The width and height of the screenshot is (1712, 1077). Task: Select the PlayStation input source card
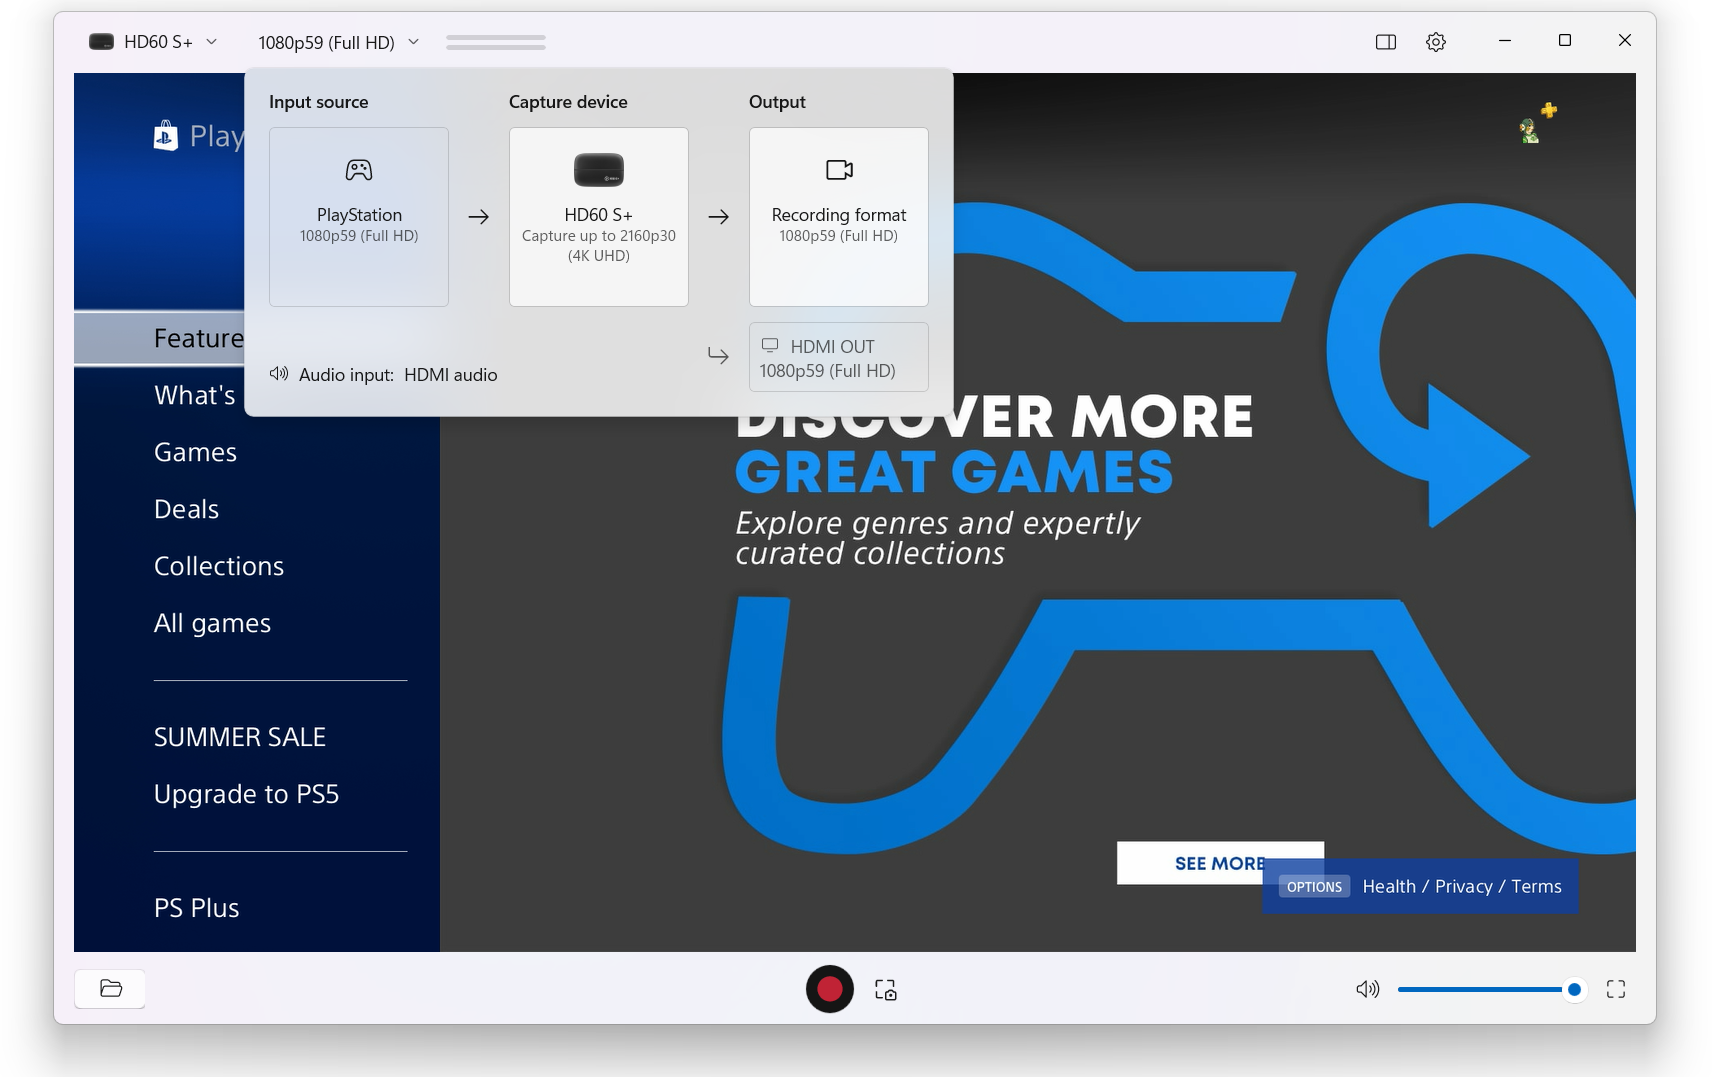[358, 216]
